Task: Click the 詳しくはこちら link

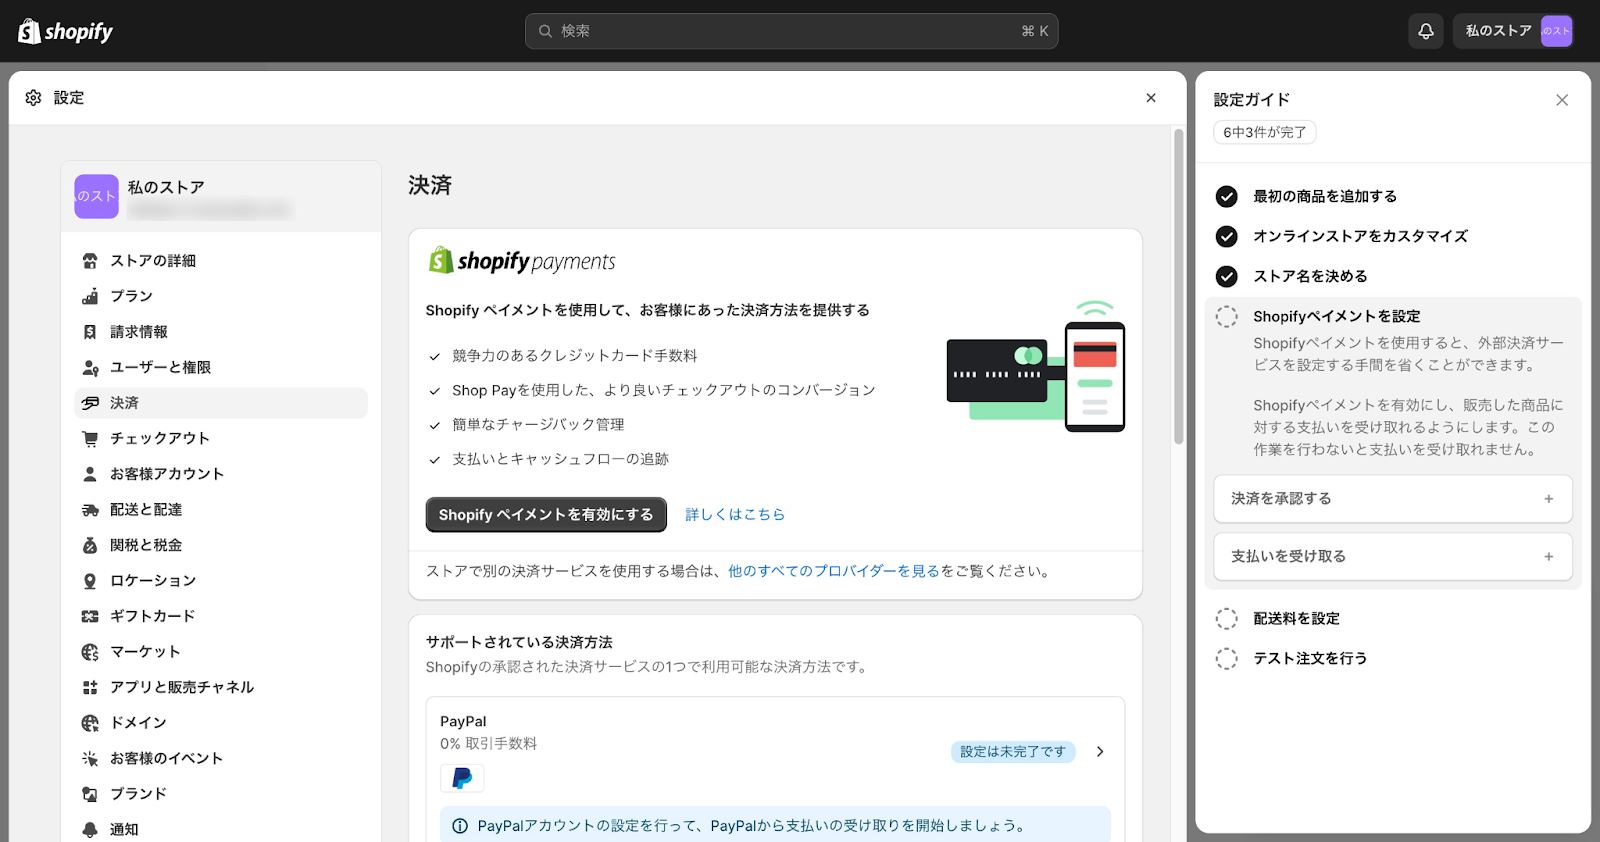Action: (x=735, y=515)
